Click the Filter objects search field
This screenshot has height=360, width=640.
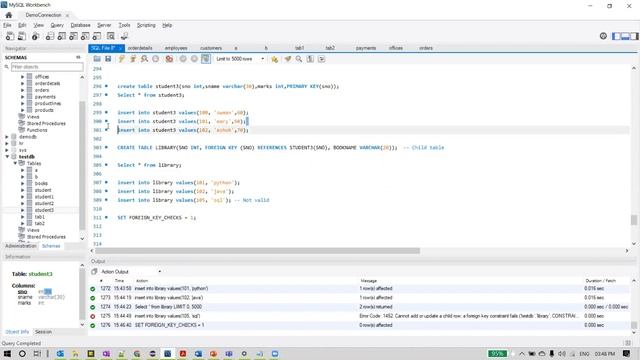(x=47, y=67)
